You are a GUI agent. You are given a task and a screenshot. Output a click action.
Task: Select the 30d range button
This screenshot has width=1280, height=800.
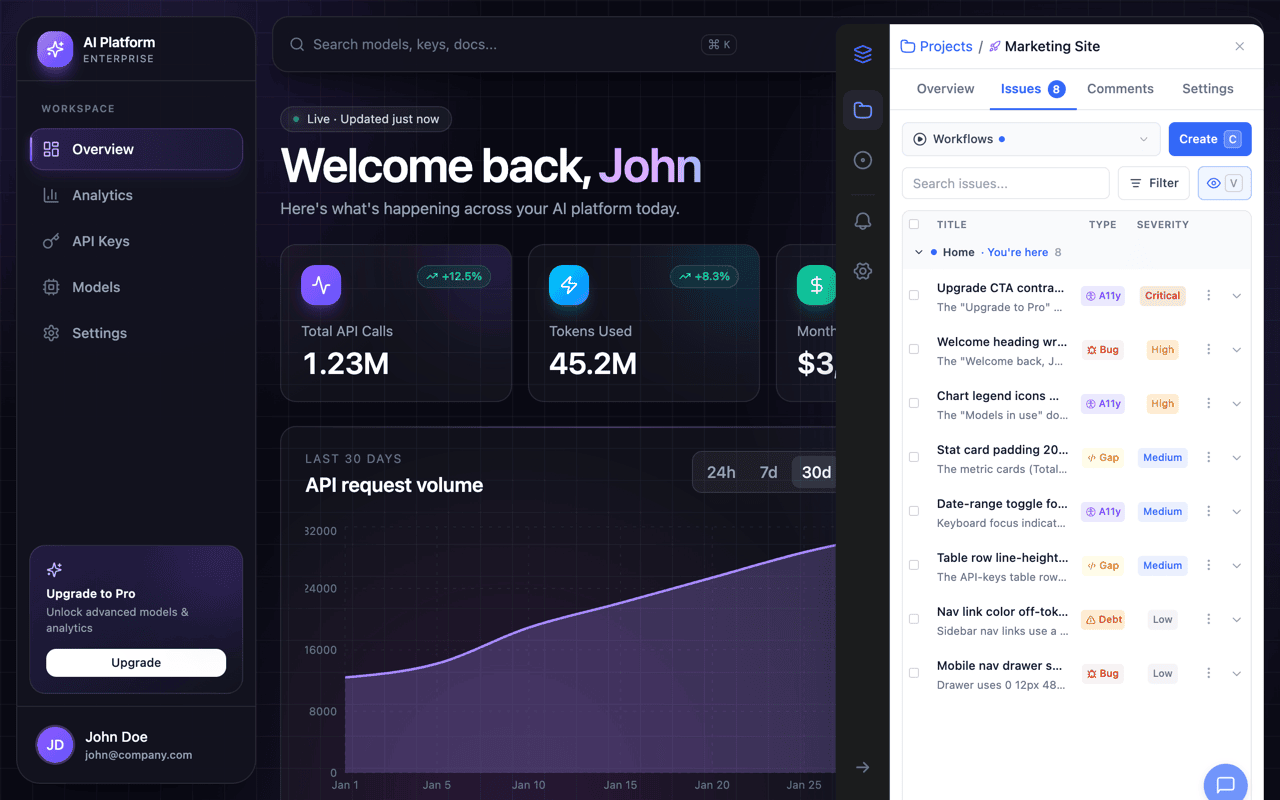(x=816, y=472)
